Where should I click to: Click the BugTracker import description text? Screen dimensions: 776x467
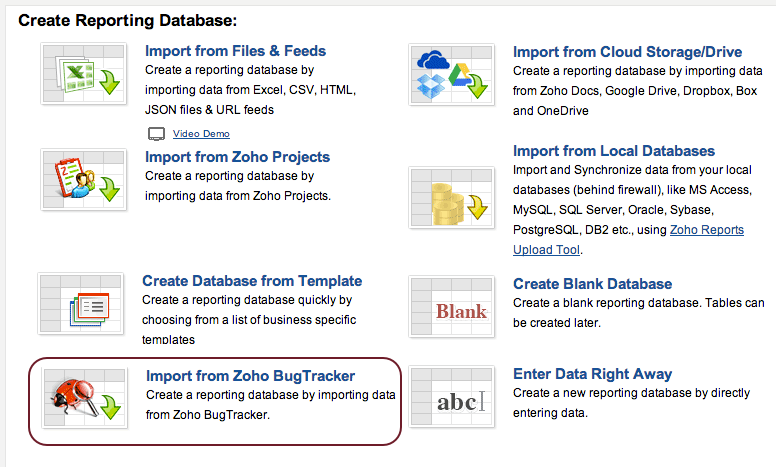(270, 404)
